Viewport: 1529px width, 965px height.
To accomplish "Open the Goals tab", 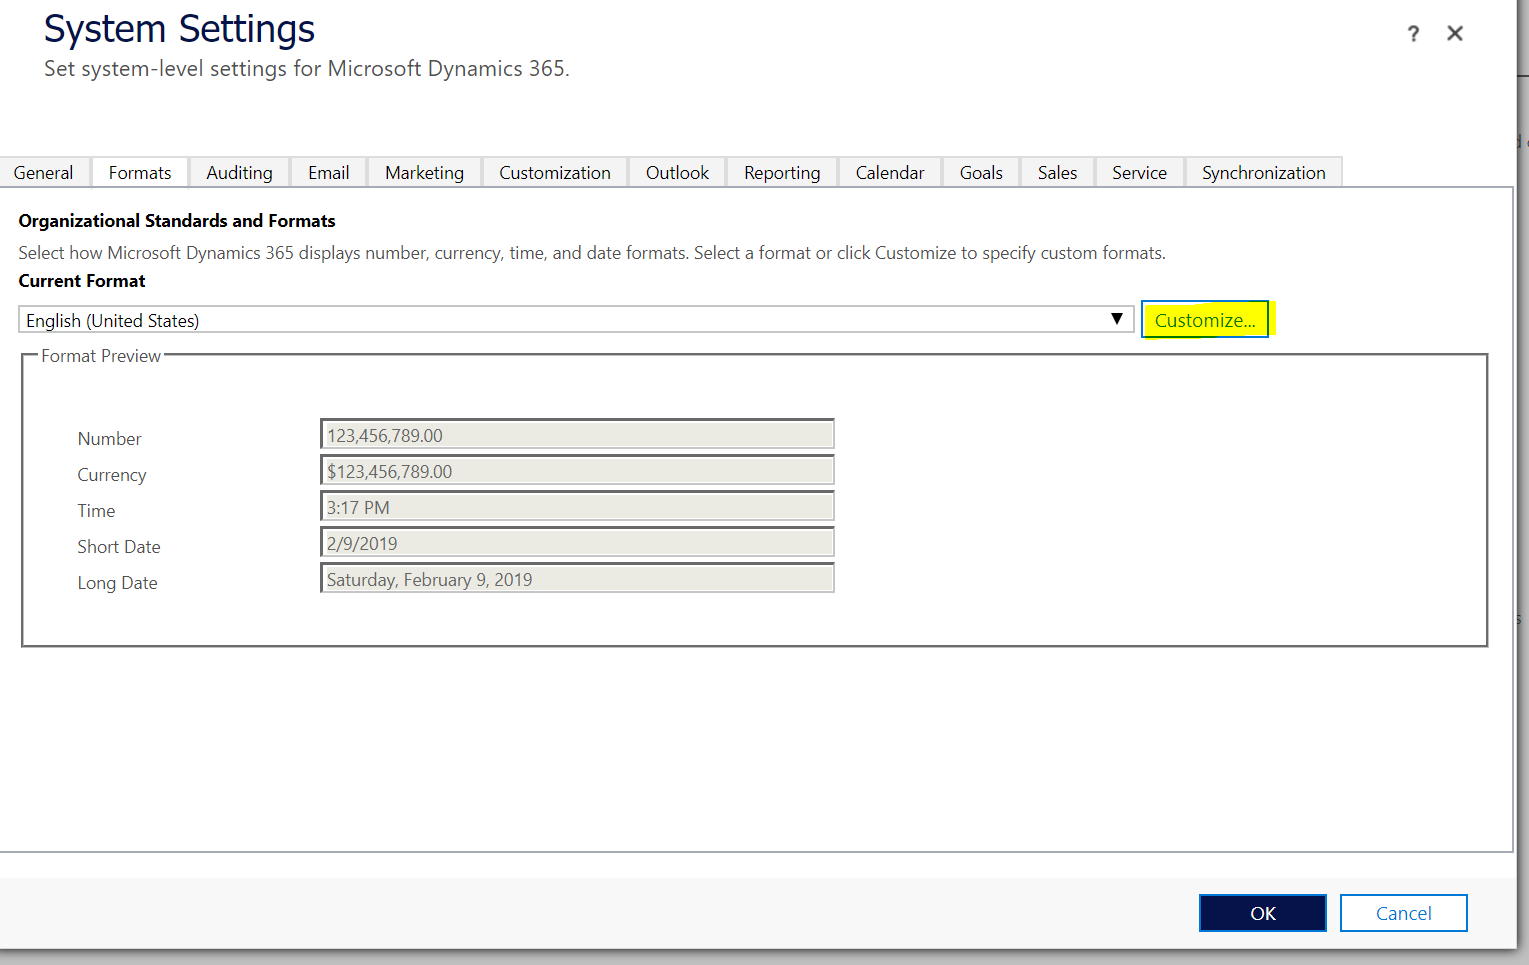I will (x=980, y=172).
